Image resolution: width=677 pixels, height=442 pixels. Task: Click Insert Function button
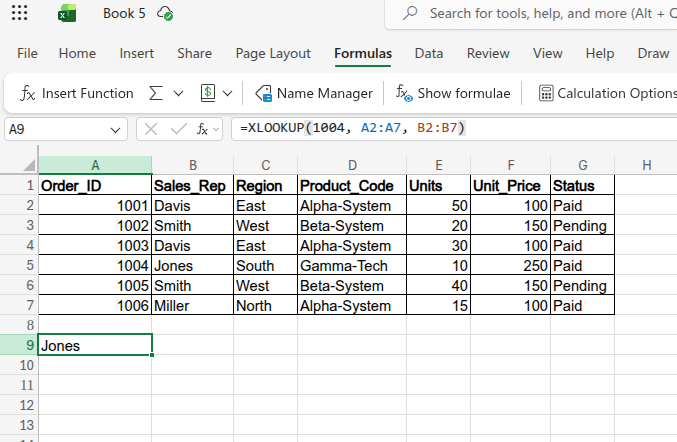(77, 93)
